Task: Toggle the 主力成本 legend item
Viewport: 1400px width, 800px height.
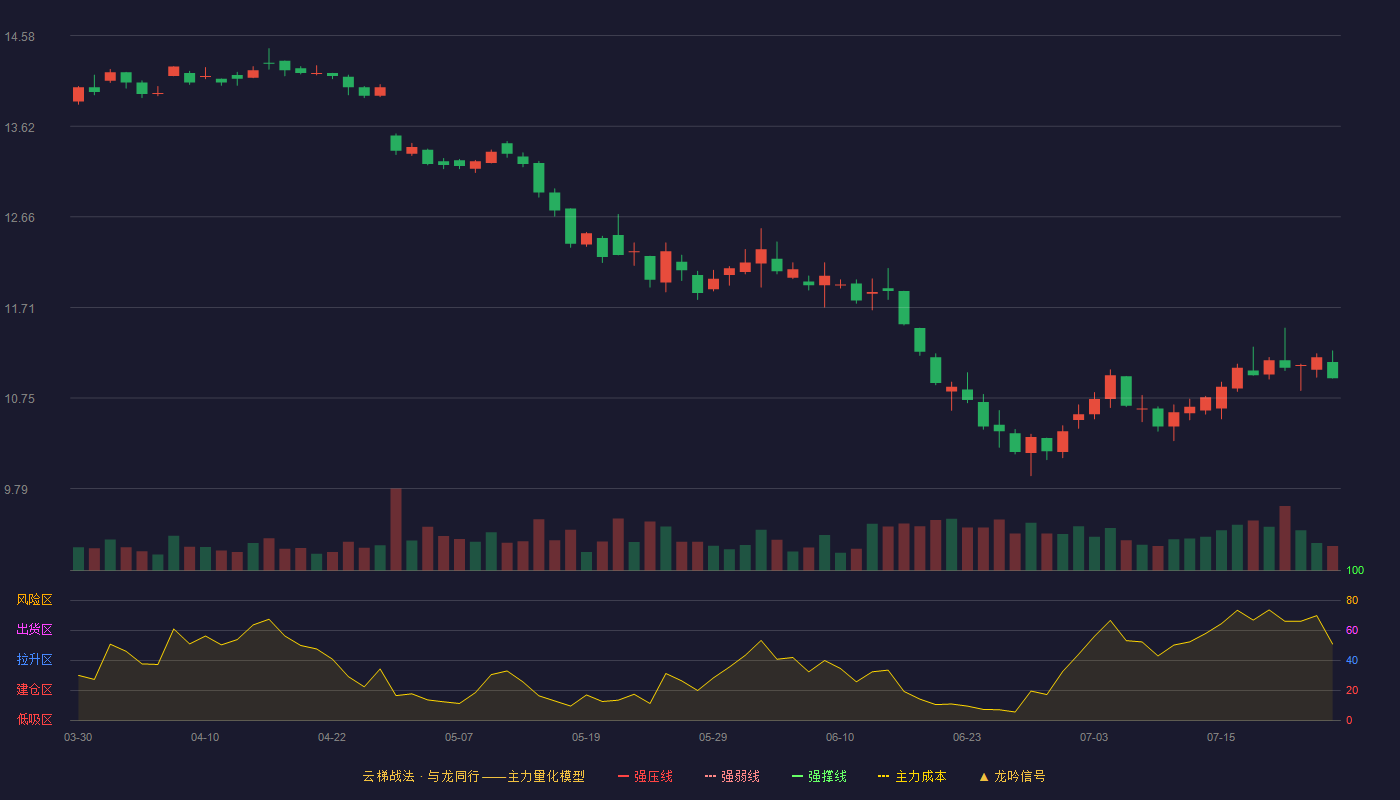Action: (x=912, y=776)
